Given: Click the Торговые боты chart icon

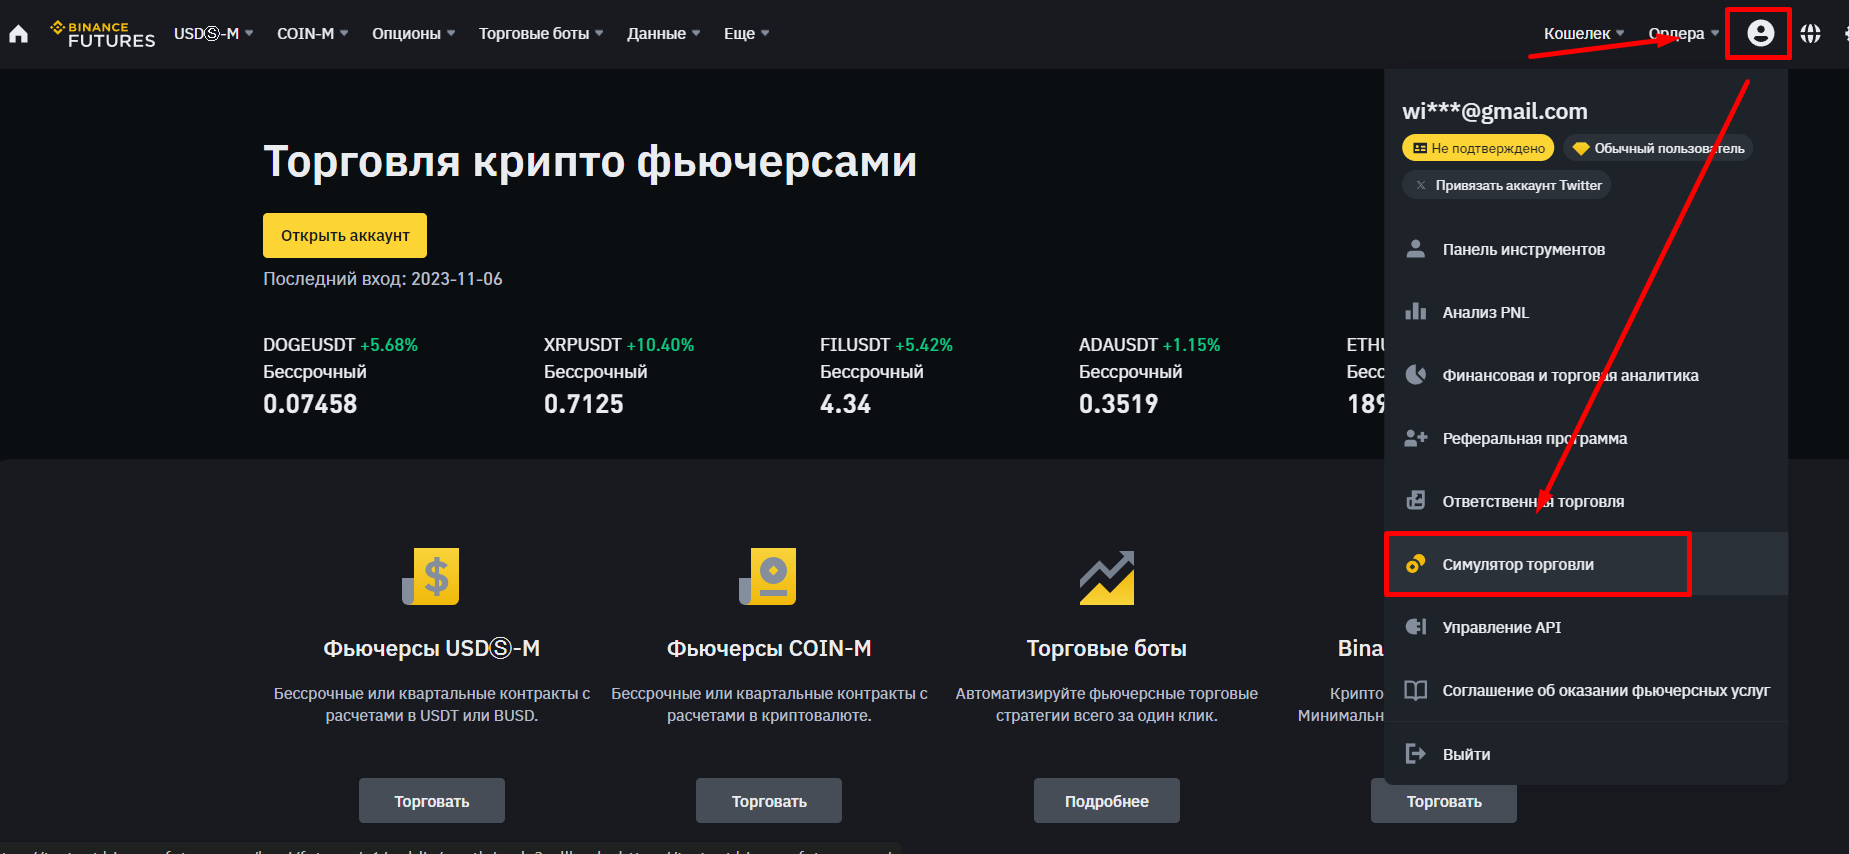Looking at the screenshot, I should [1107, 577].
